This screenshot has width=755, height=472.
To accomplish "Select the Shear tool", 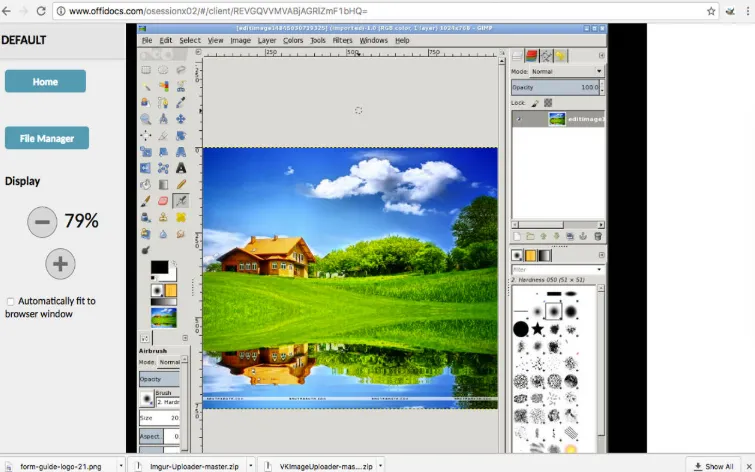I will [x=163, y=152].
